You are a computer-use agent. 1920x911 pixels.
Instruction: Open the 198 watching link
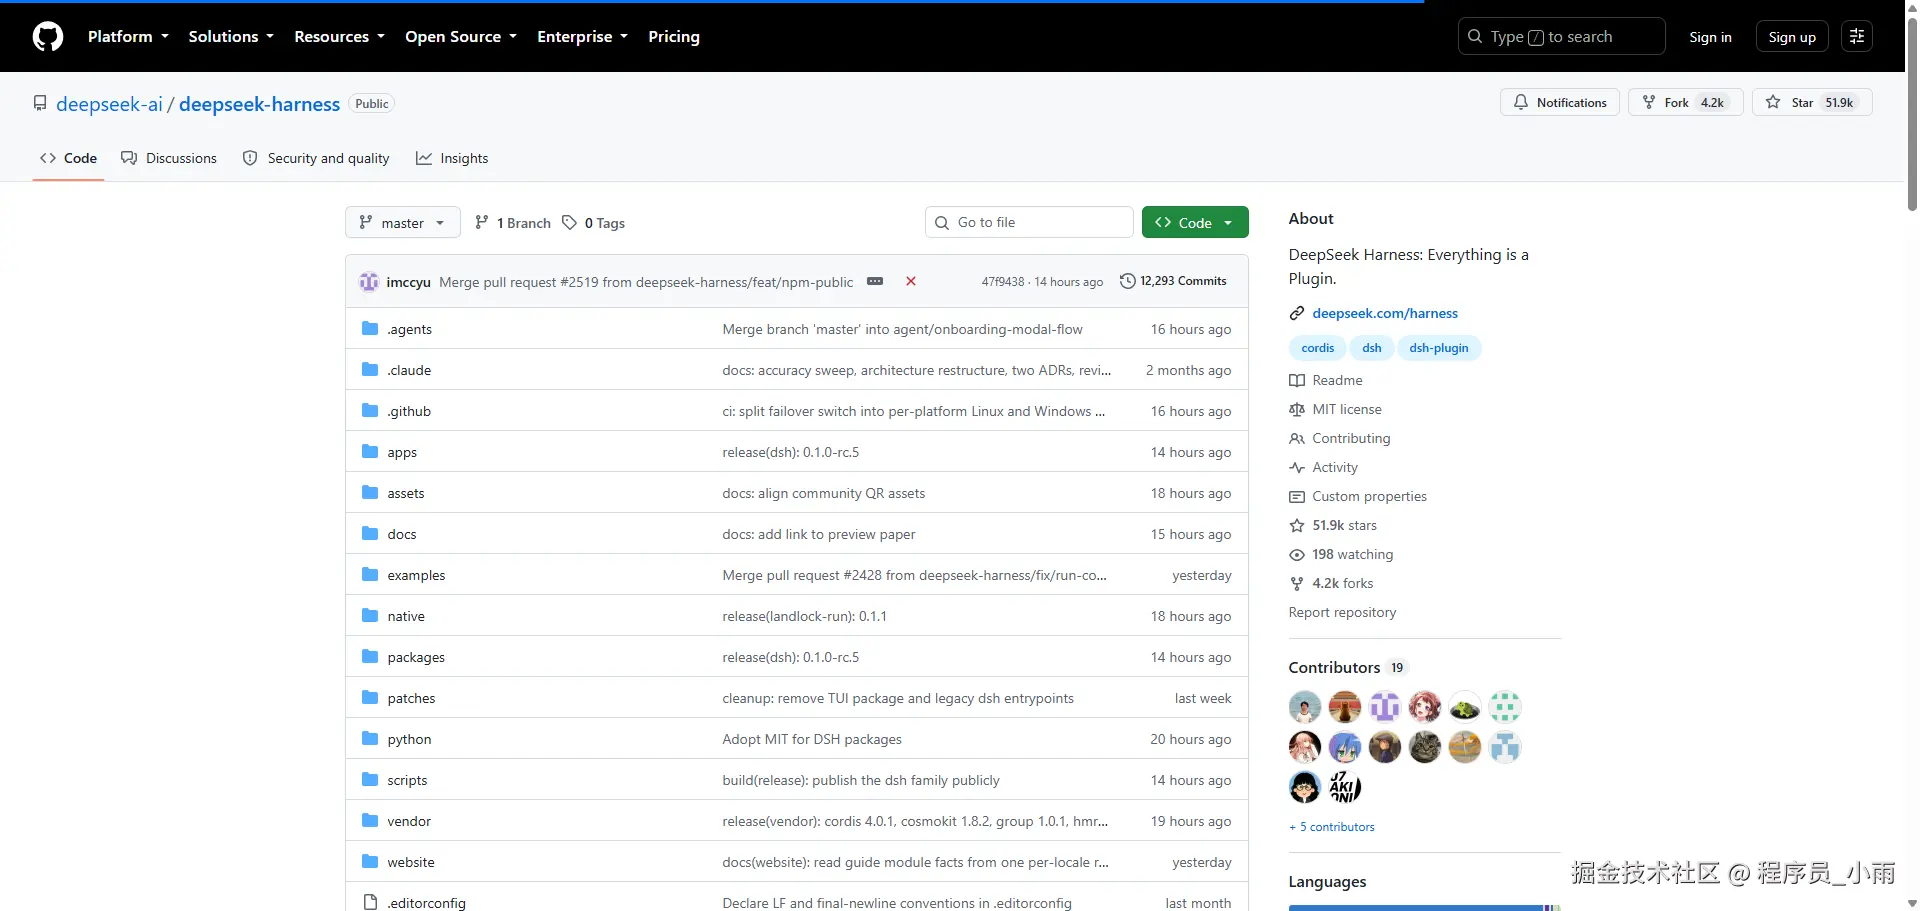tap(1341, 555)
